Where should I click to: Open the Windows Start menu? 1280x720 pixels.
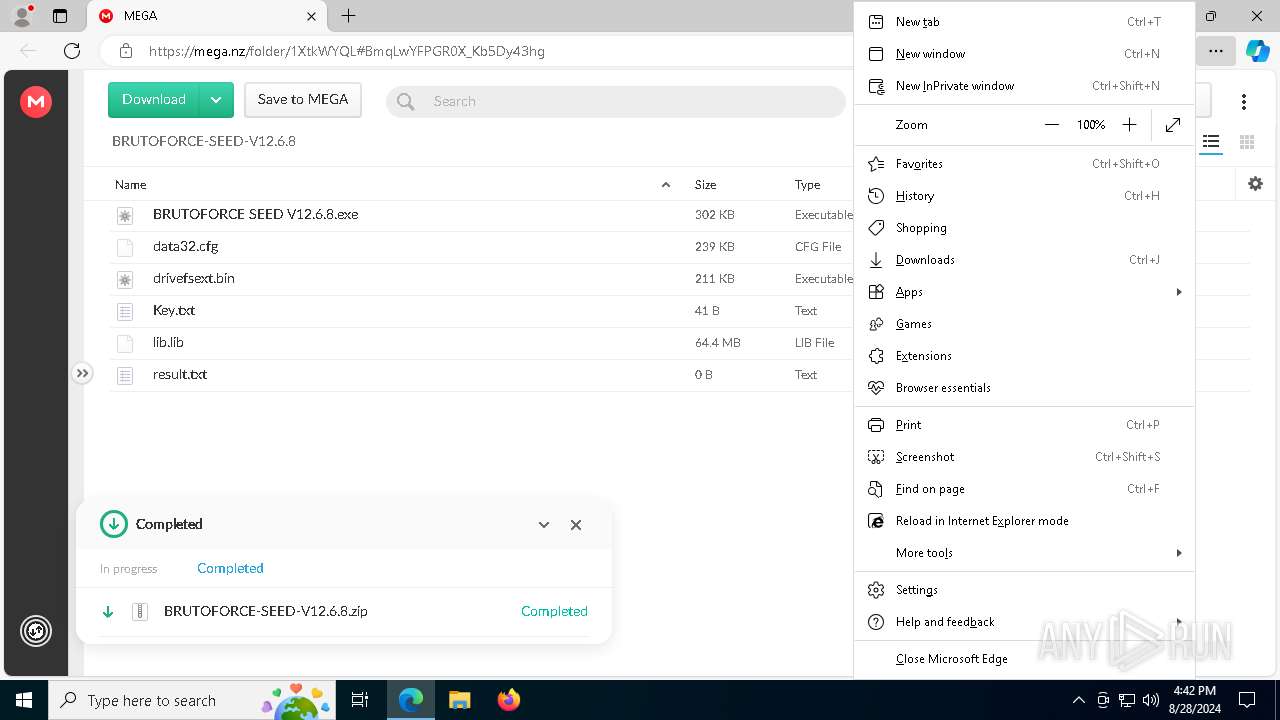coord(24,700)
